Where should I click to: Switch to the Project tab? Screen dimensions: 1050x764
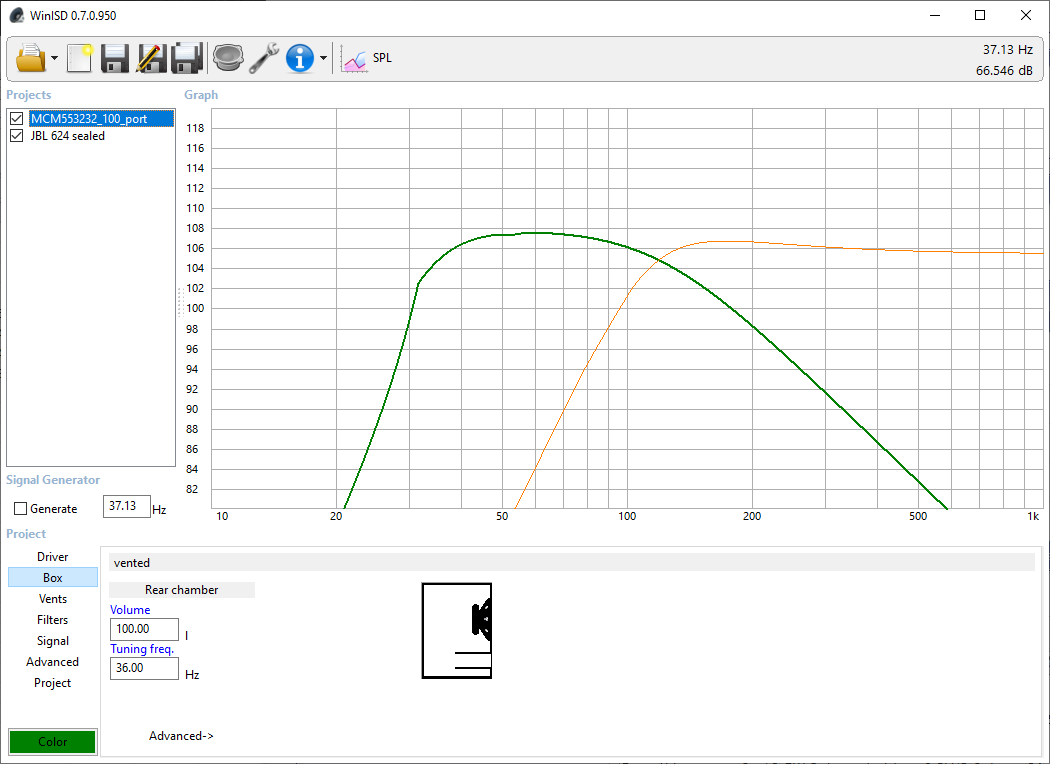(x=52, y=682)
